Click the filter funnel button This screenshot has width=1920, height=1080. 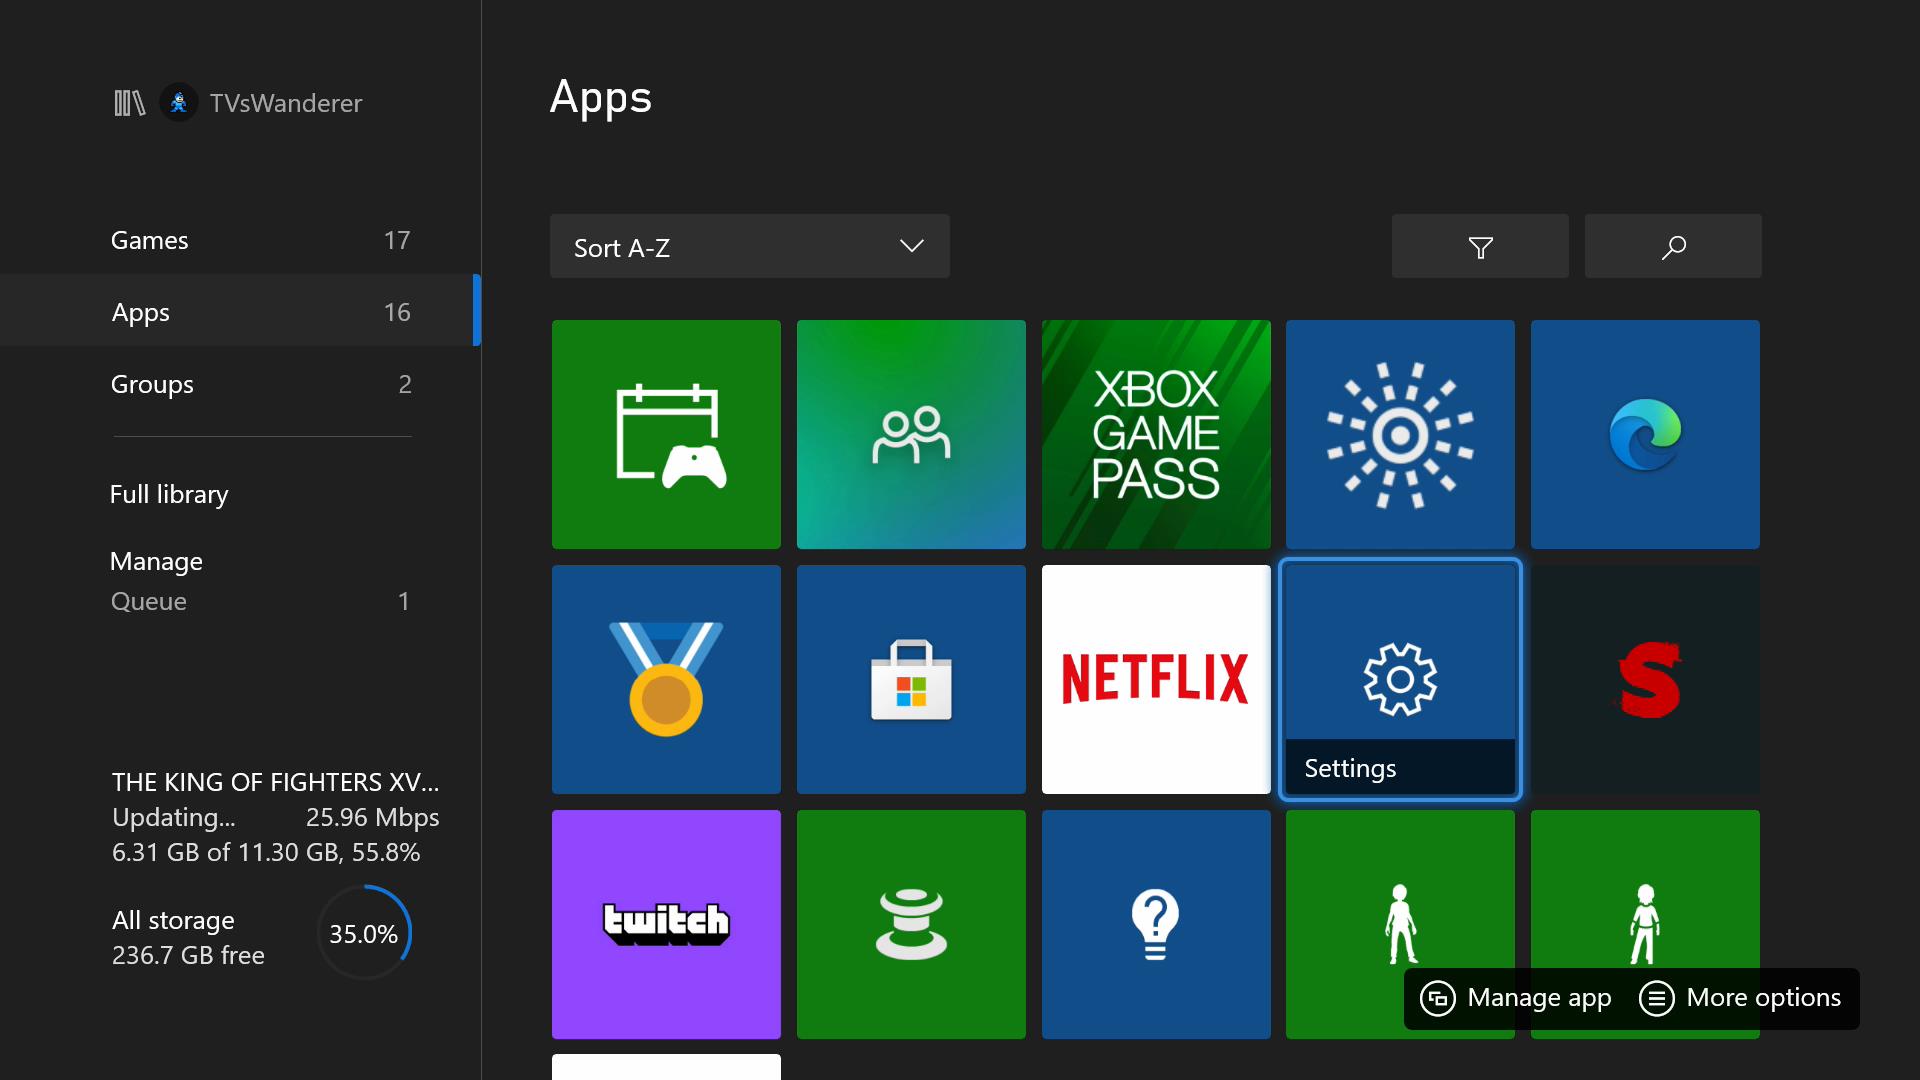1479,247
